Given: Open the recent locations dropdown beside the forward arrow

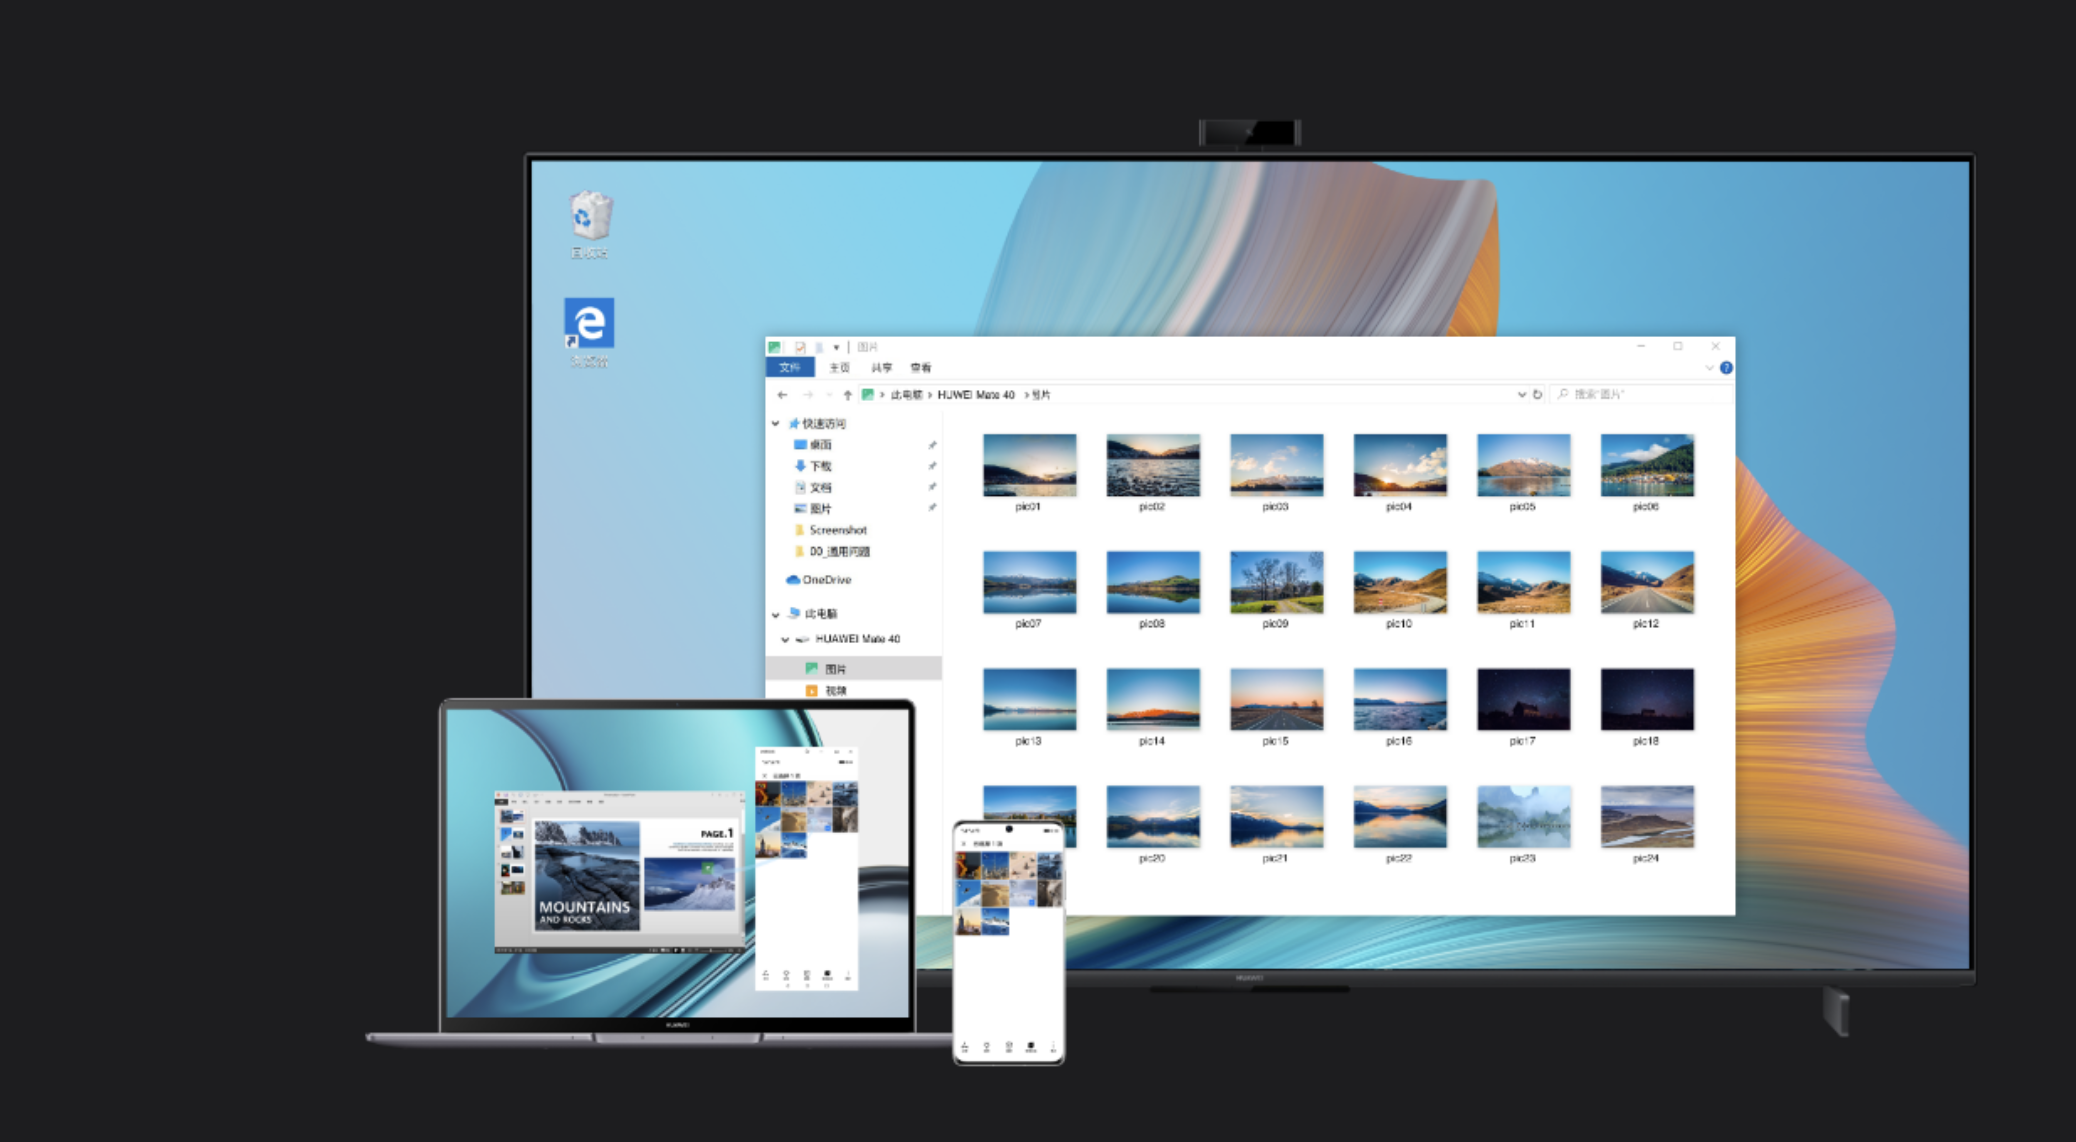Looking at the screenshot, I should pos(828,395).
